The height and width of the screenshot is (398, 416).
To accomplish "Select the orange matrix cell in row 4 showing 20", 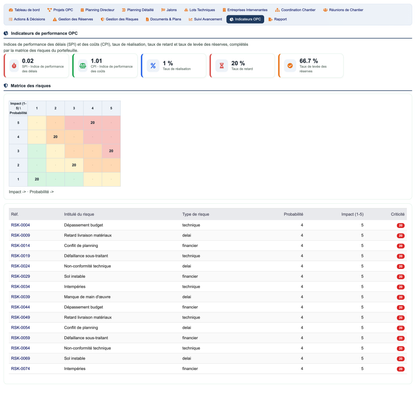I will click(55, 137).
